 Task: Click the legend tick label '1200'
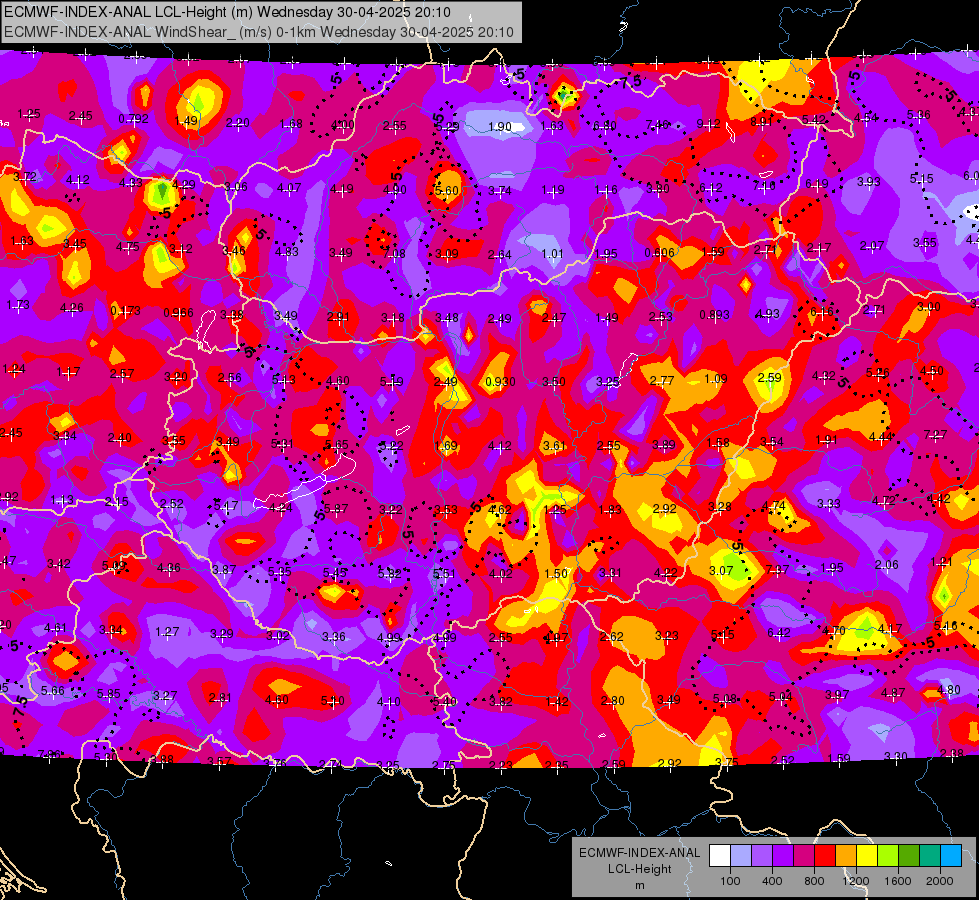click(x=856, y=881)
